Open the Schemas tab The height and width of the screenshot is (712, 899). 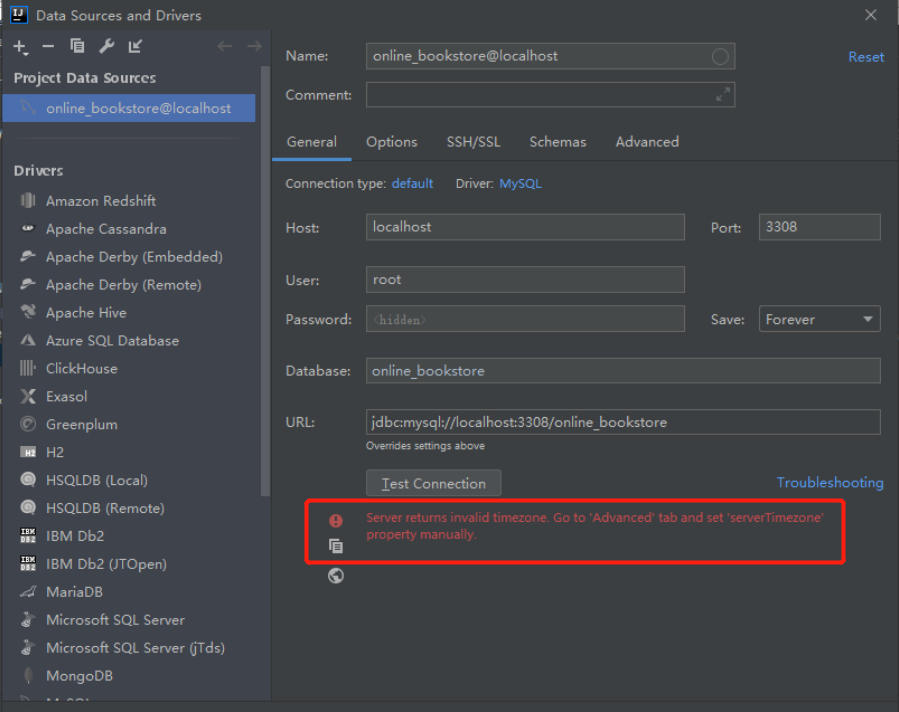pyautogui.click(x=557, y=142)
